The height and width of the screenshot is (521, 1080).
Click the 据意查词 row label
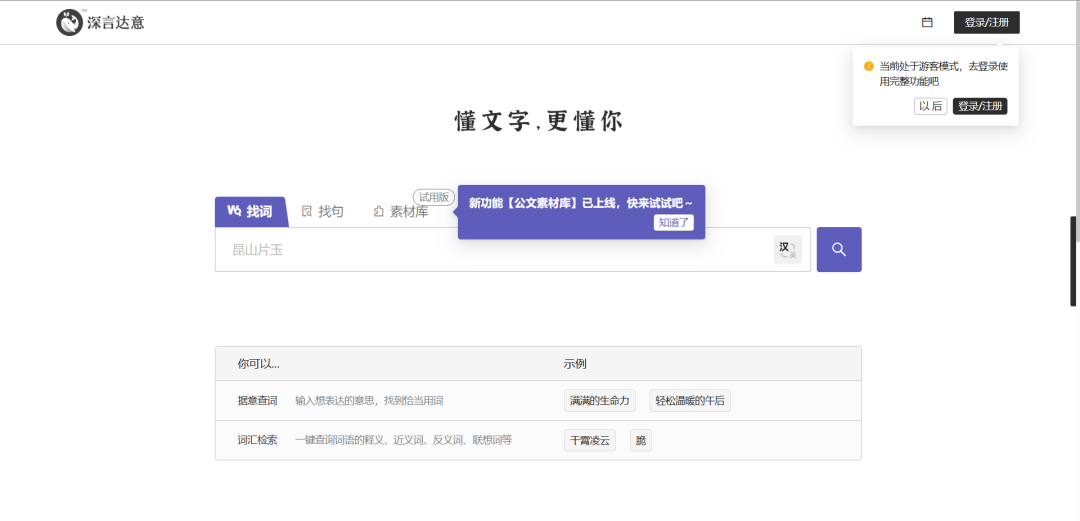coord(258,400)
